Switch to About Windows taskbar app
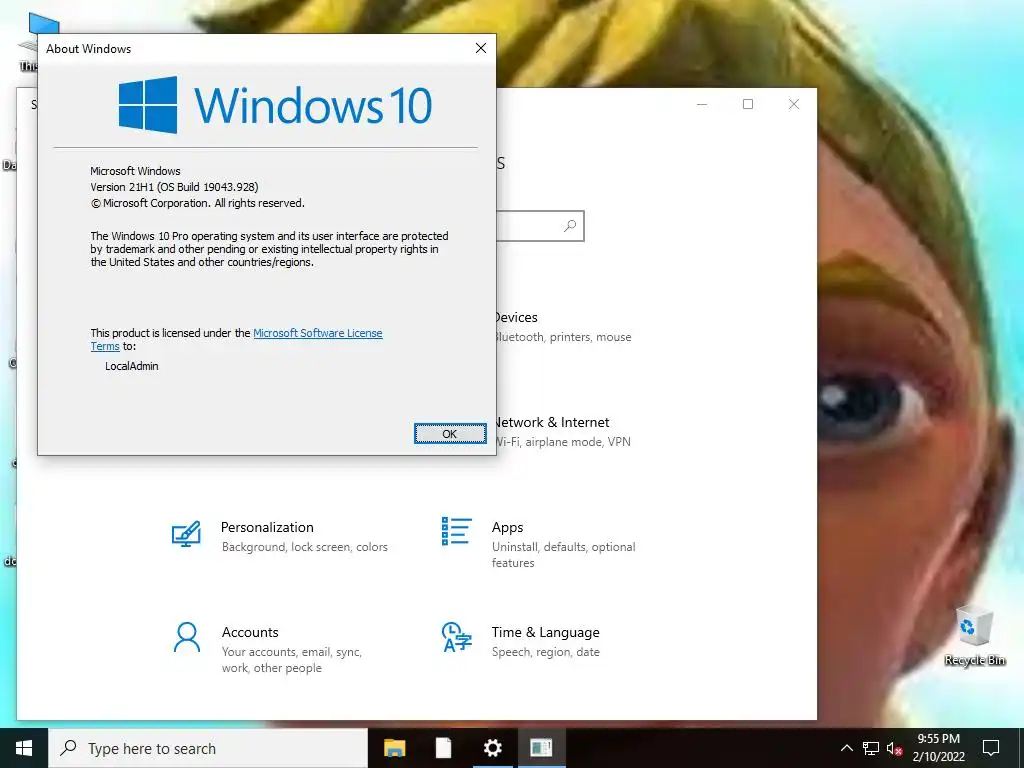The width and height of the screenshot is (1024, 768). (x=541, y=748)
